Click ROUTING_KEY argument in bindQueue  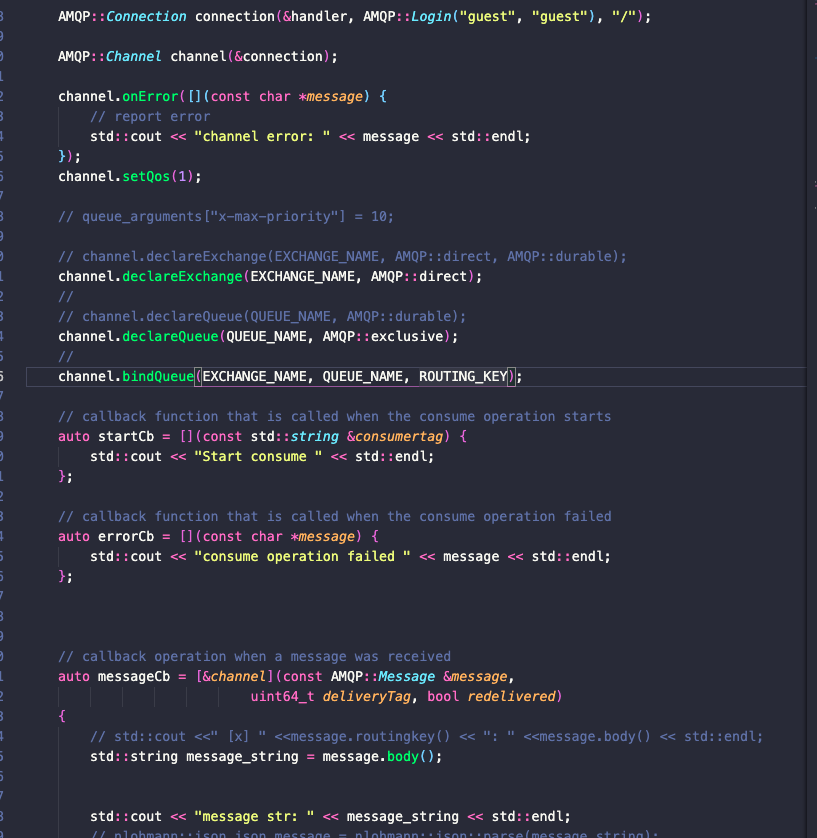[x=463, y=377]
